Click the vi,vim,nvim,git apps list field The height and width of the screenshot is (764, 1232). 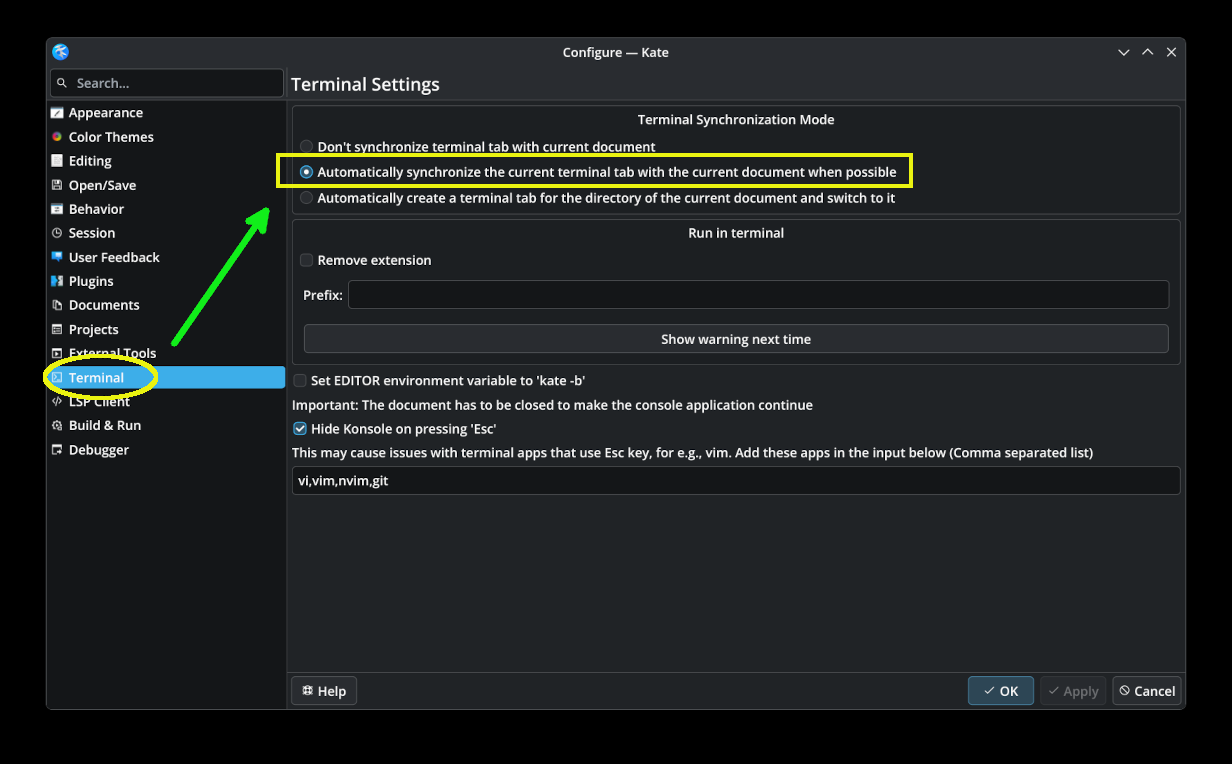pos(736,481)
